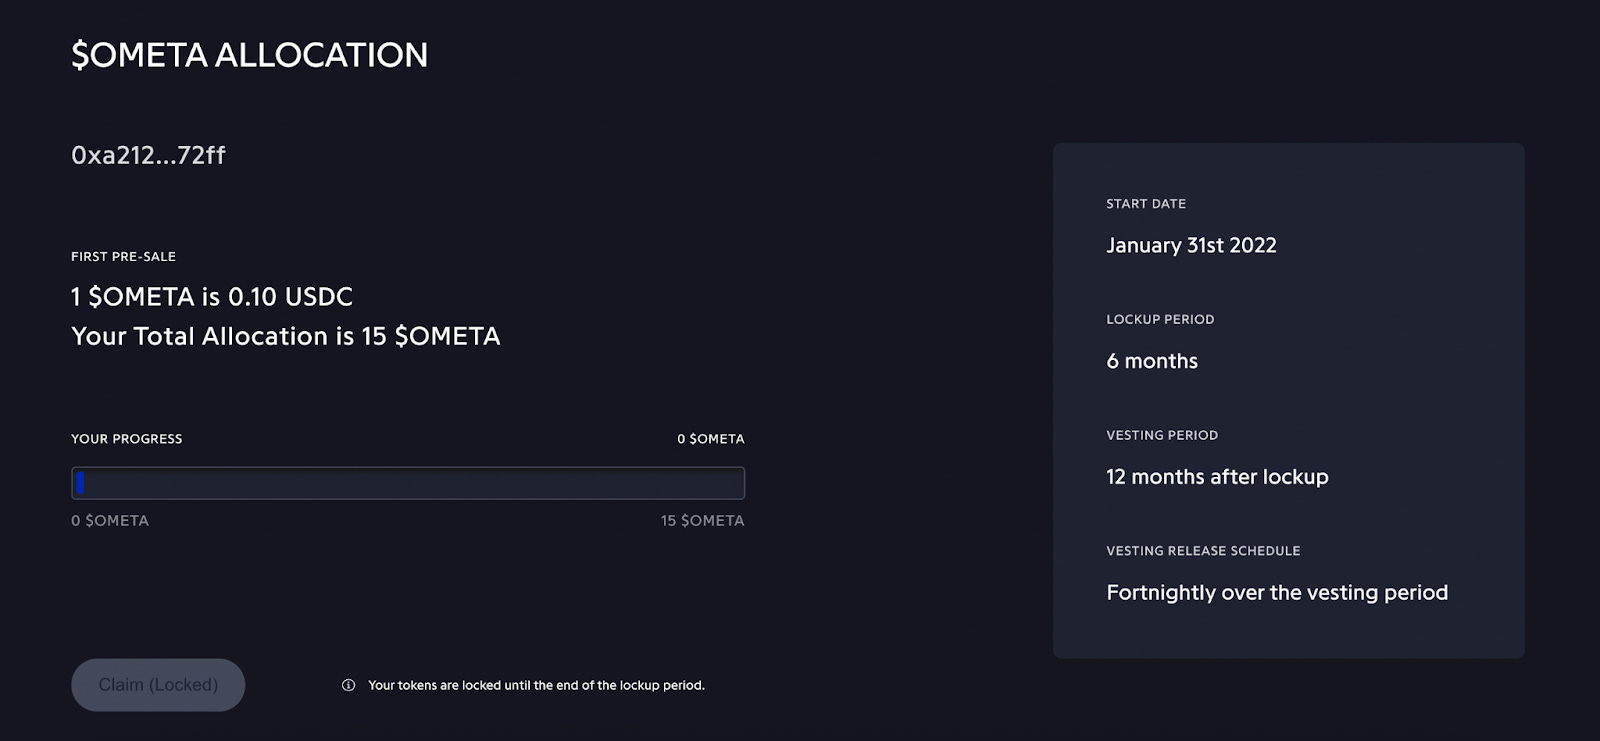The height and width of the screenshot is (741, 1600).
Task: Select the wallet address 0xa212...72ff
Action: click(148, 155)
